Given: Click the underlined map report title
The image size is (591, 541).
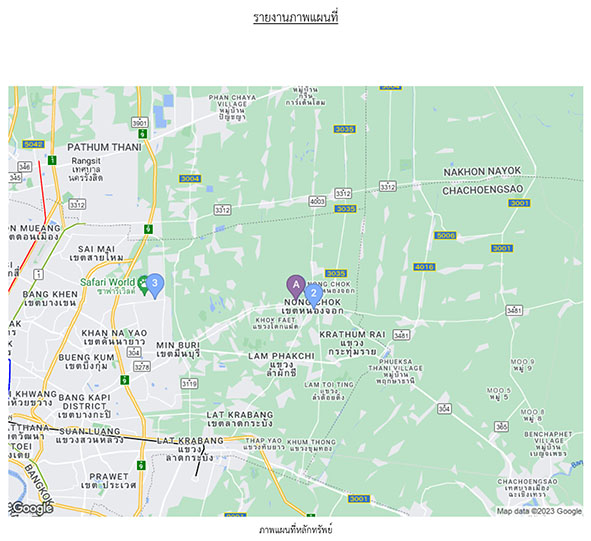Looking at the screenshot, I should click(296, 18).
